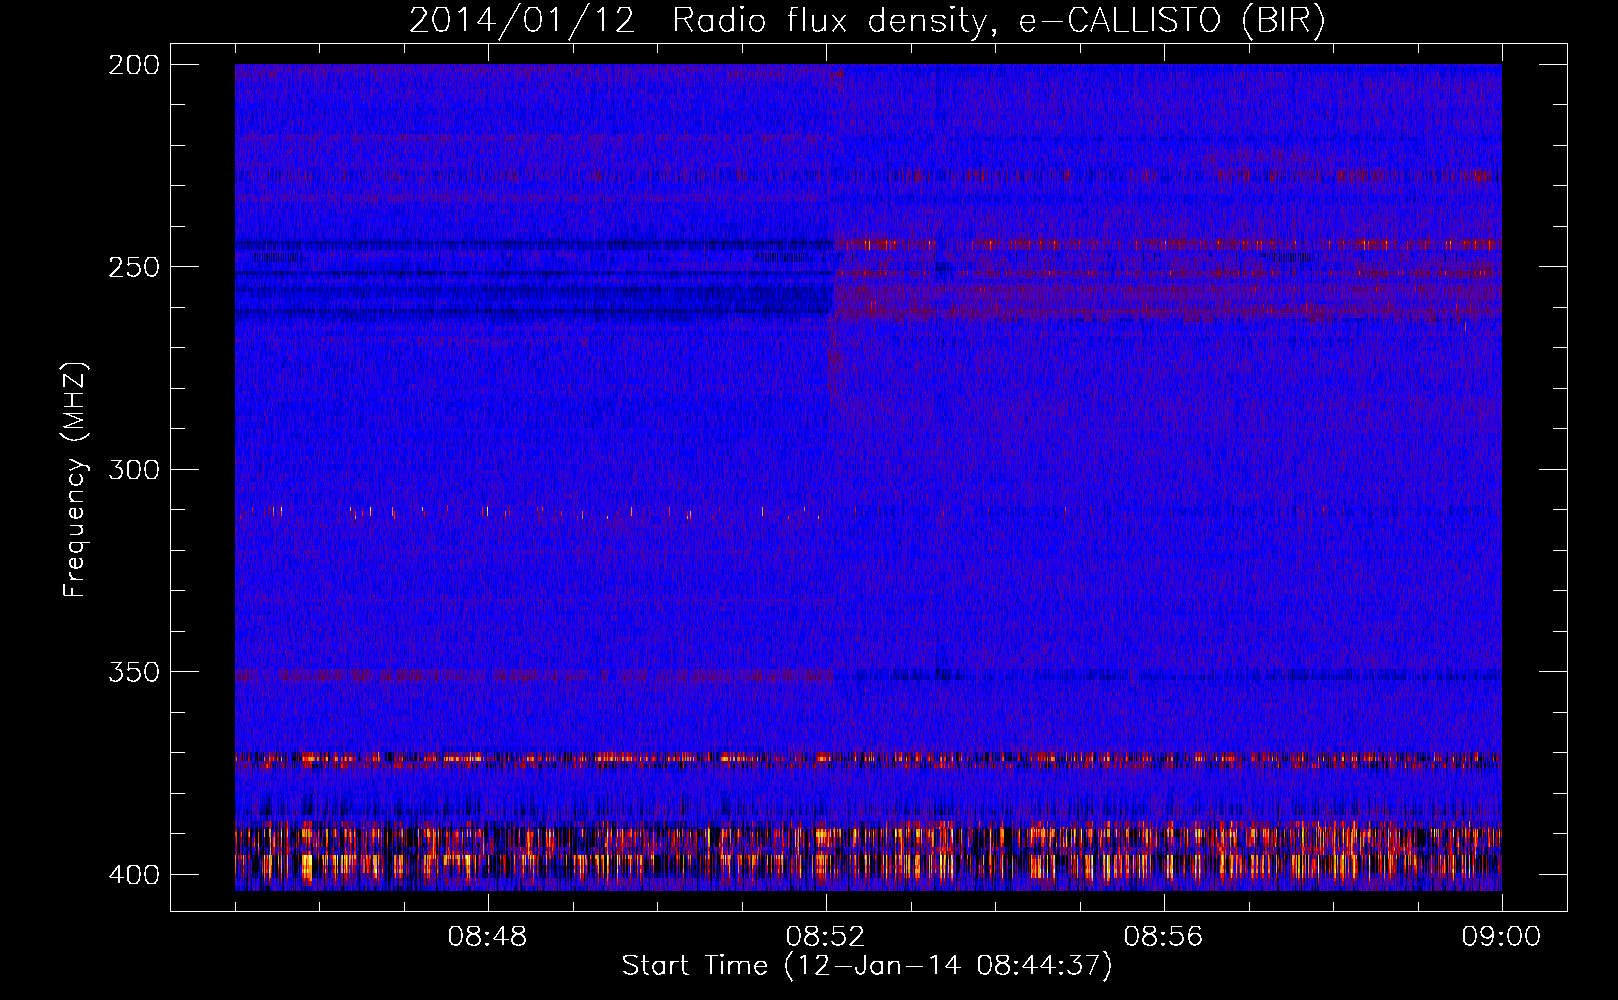1618x1000 pixels.
Task: Click the 350 frequency tick label
Action: (134, 672)
